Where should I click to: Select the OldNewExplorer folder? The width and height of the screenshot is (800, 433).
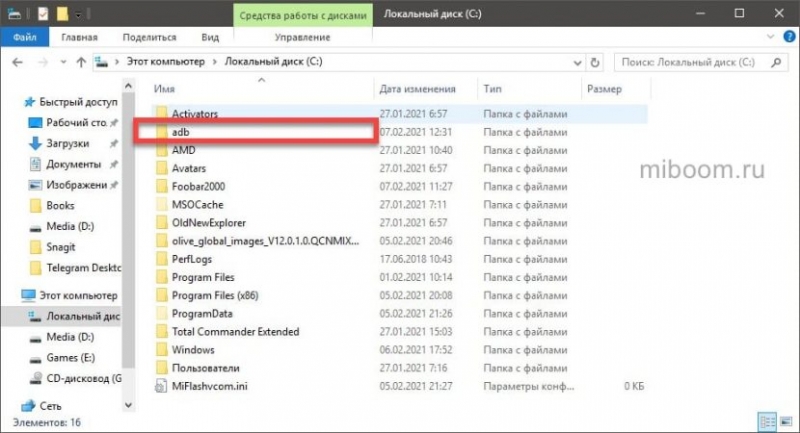209,223
